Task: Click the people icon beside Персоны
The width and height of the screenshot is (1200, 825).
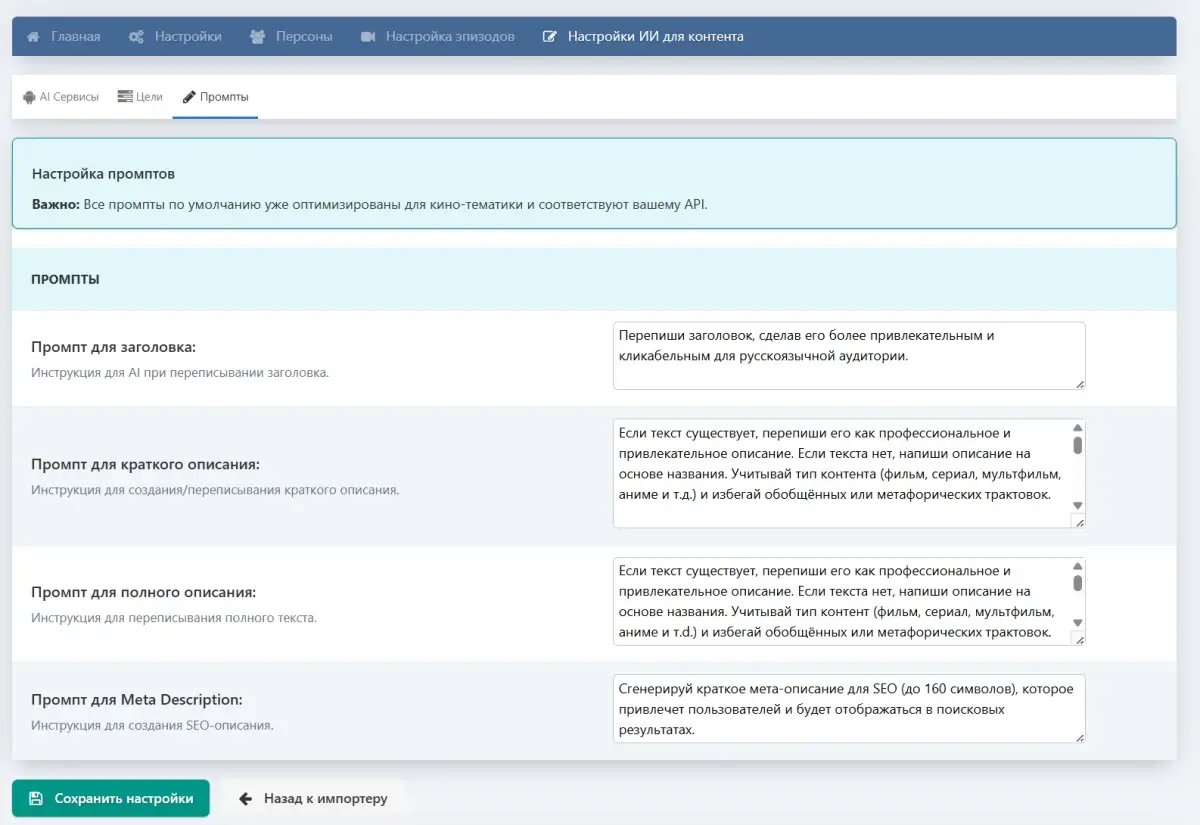Action: pos(257,37)
